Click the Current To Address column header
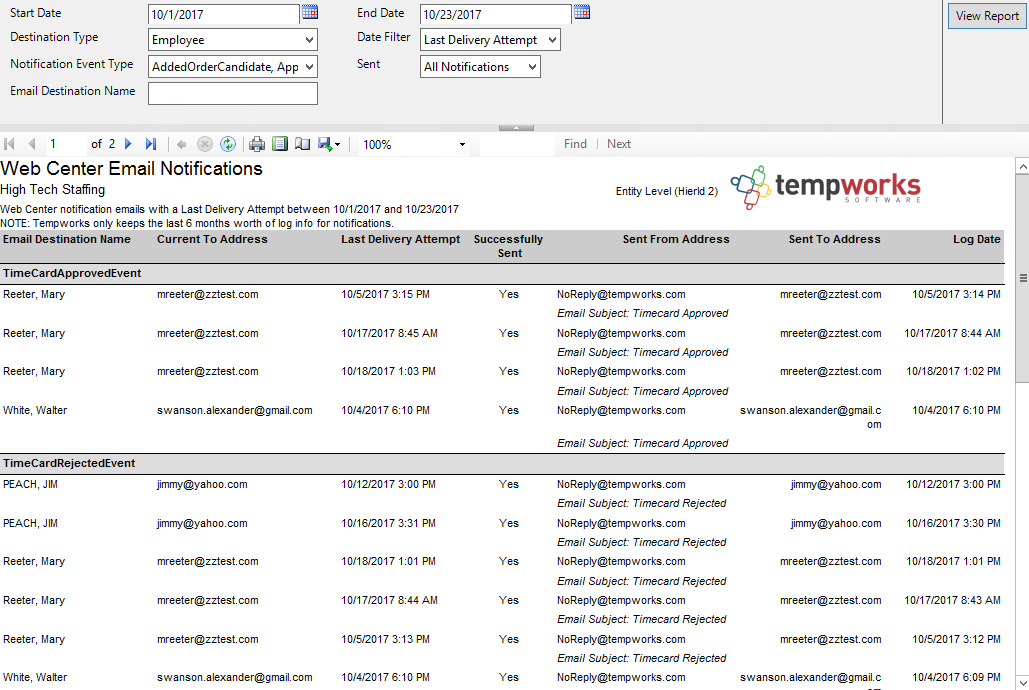This screenshot has width=1029, height=690. coord(212,239)
